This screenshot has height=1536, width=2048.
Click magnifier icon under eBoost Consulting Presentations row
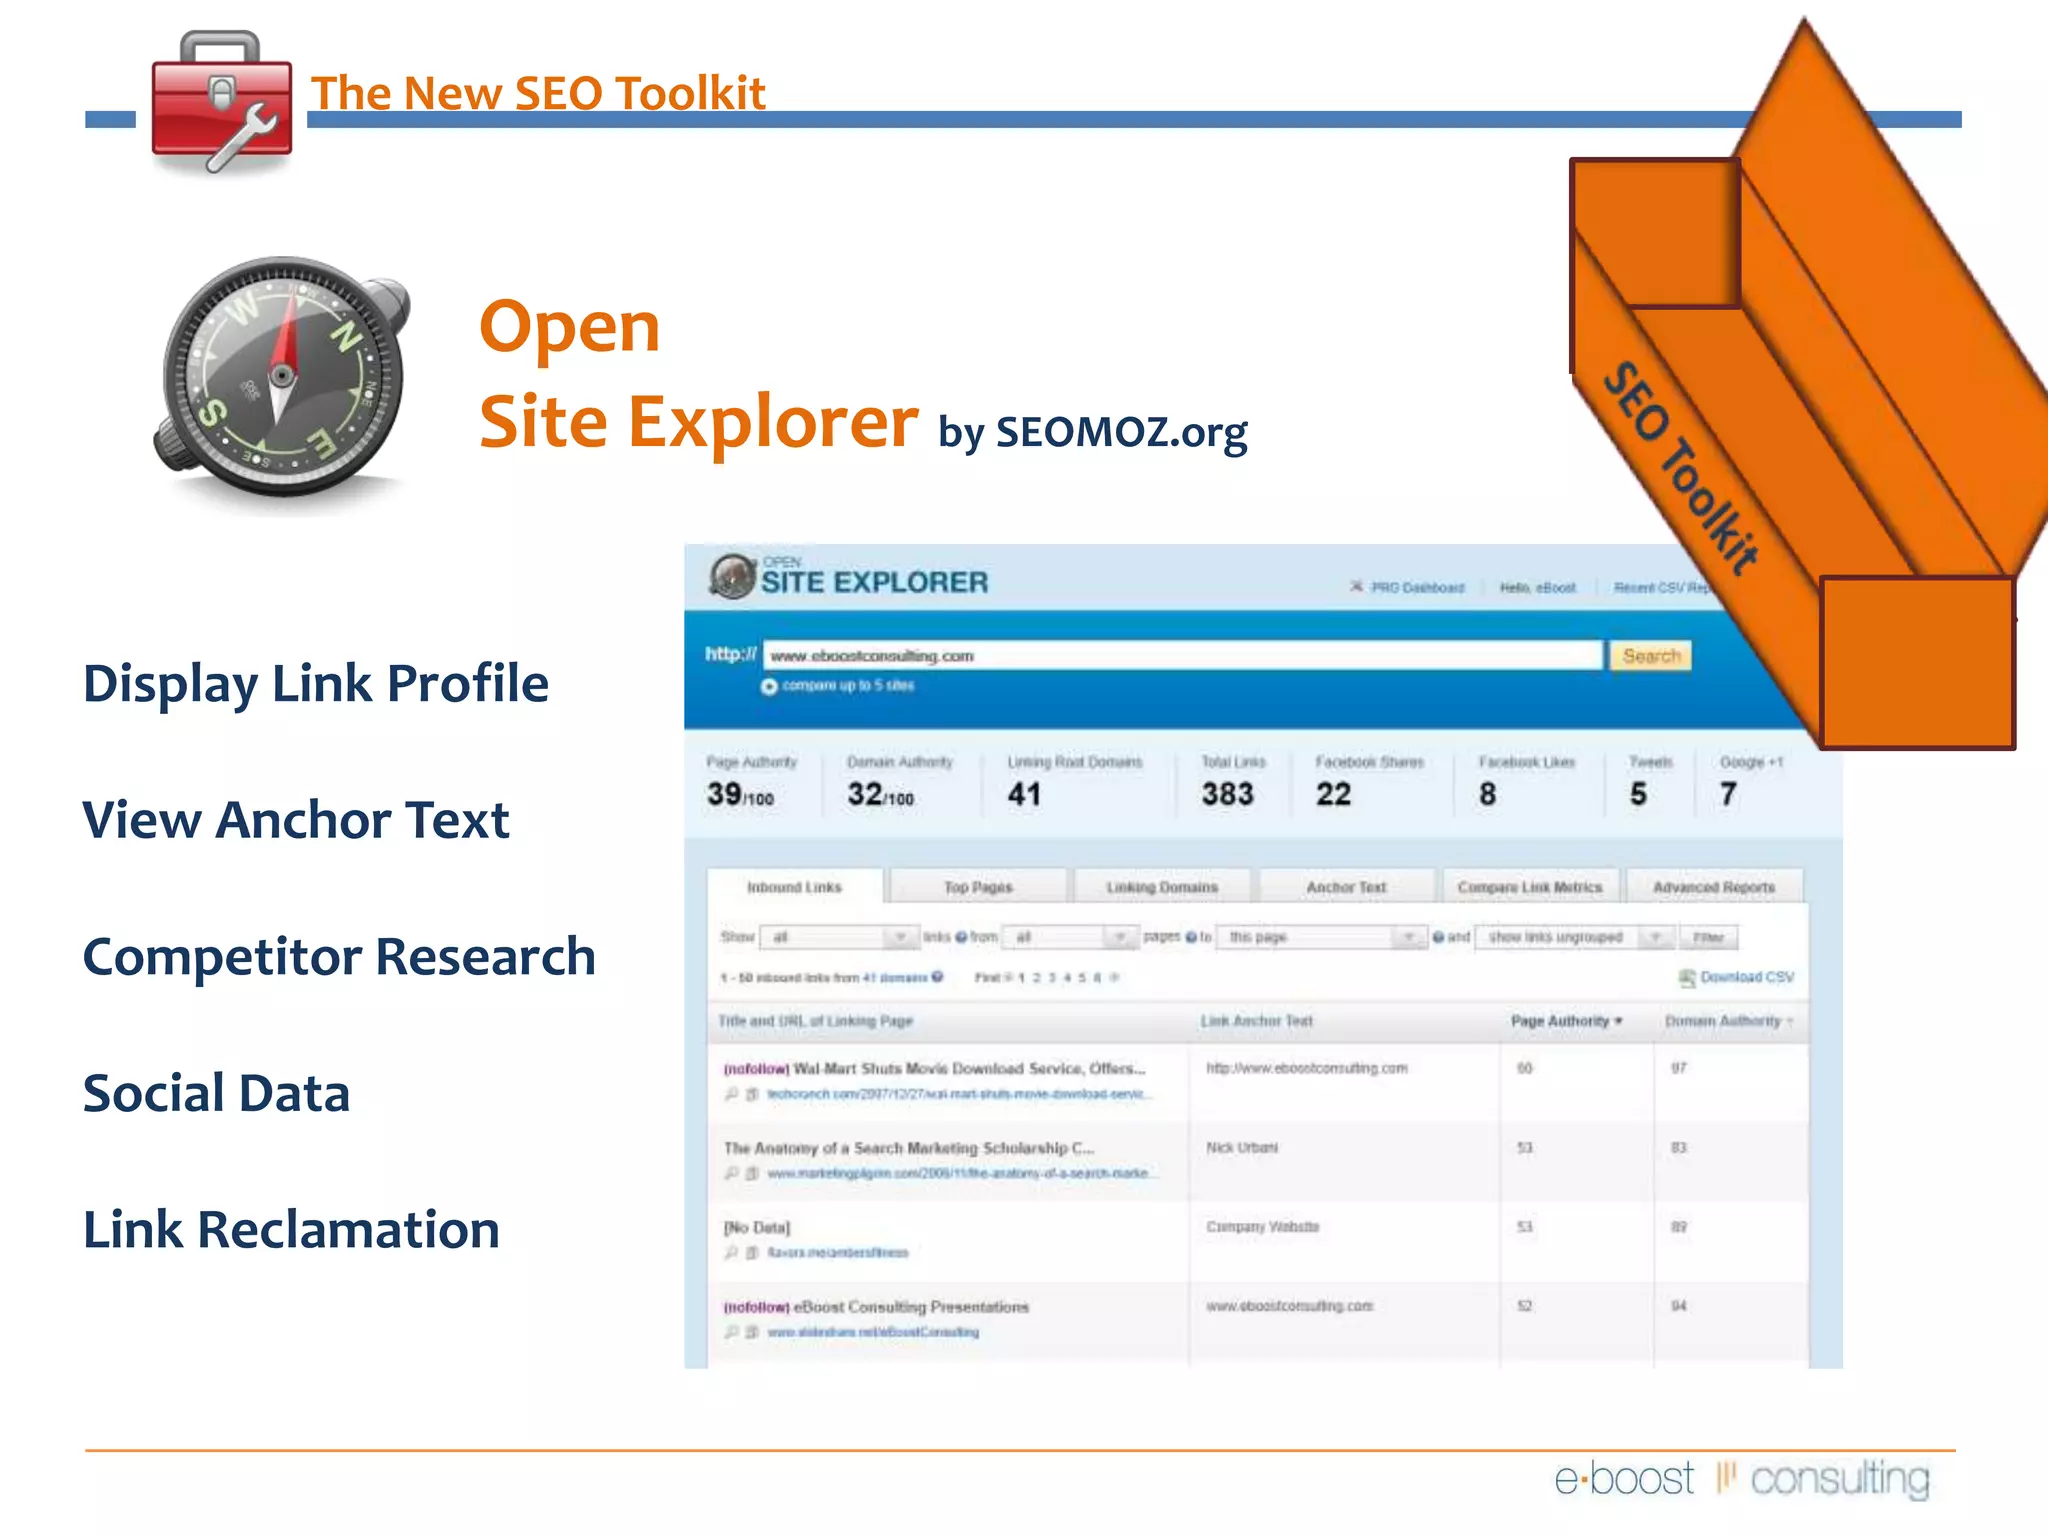(732, 1332)
